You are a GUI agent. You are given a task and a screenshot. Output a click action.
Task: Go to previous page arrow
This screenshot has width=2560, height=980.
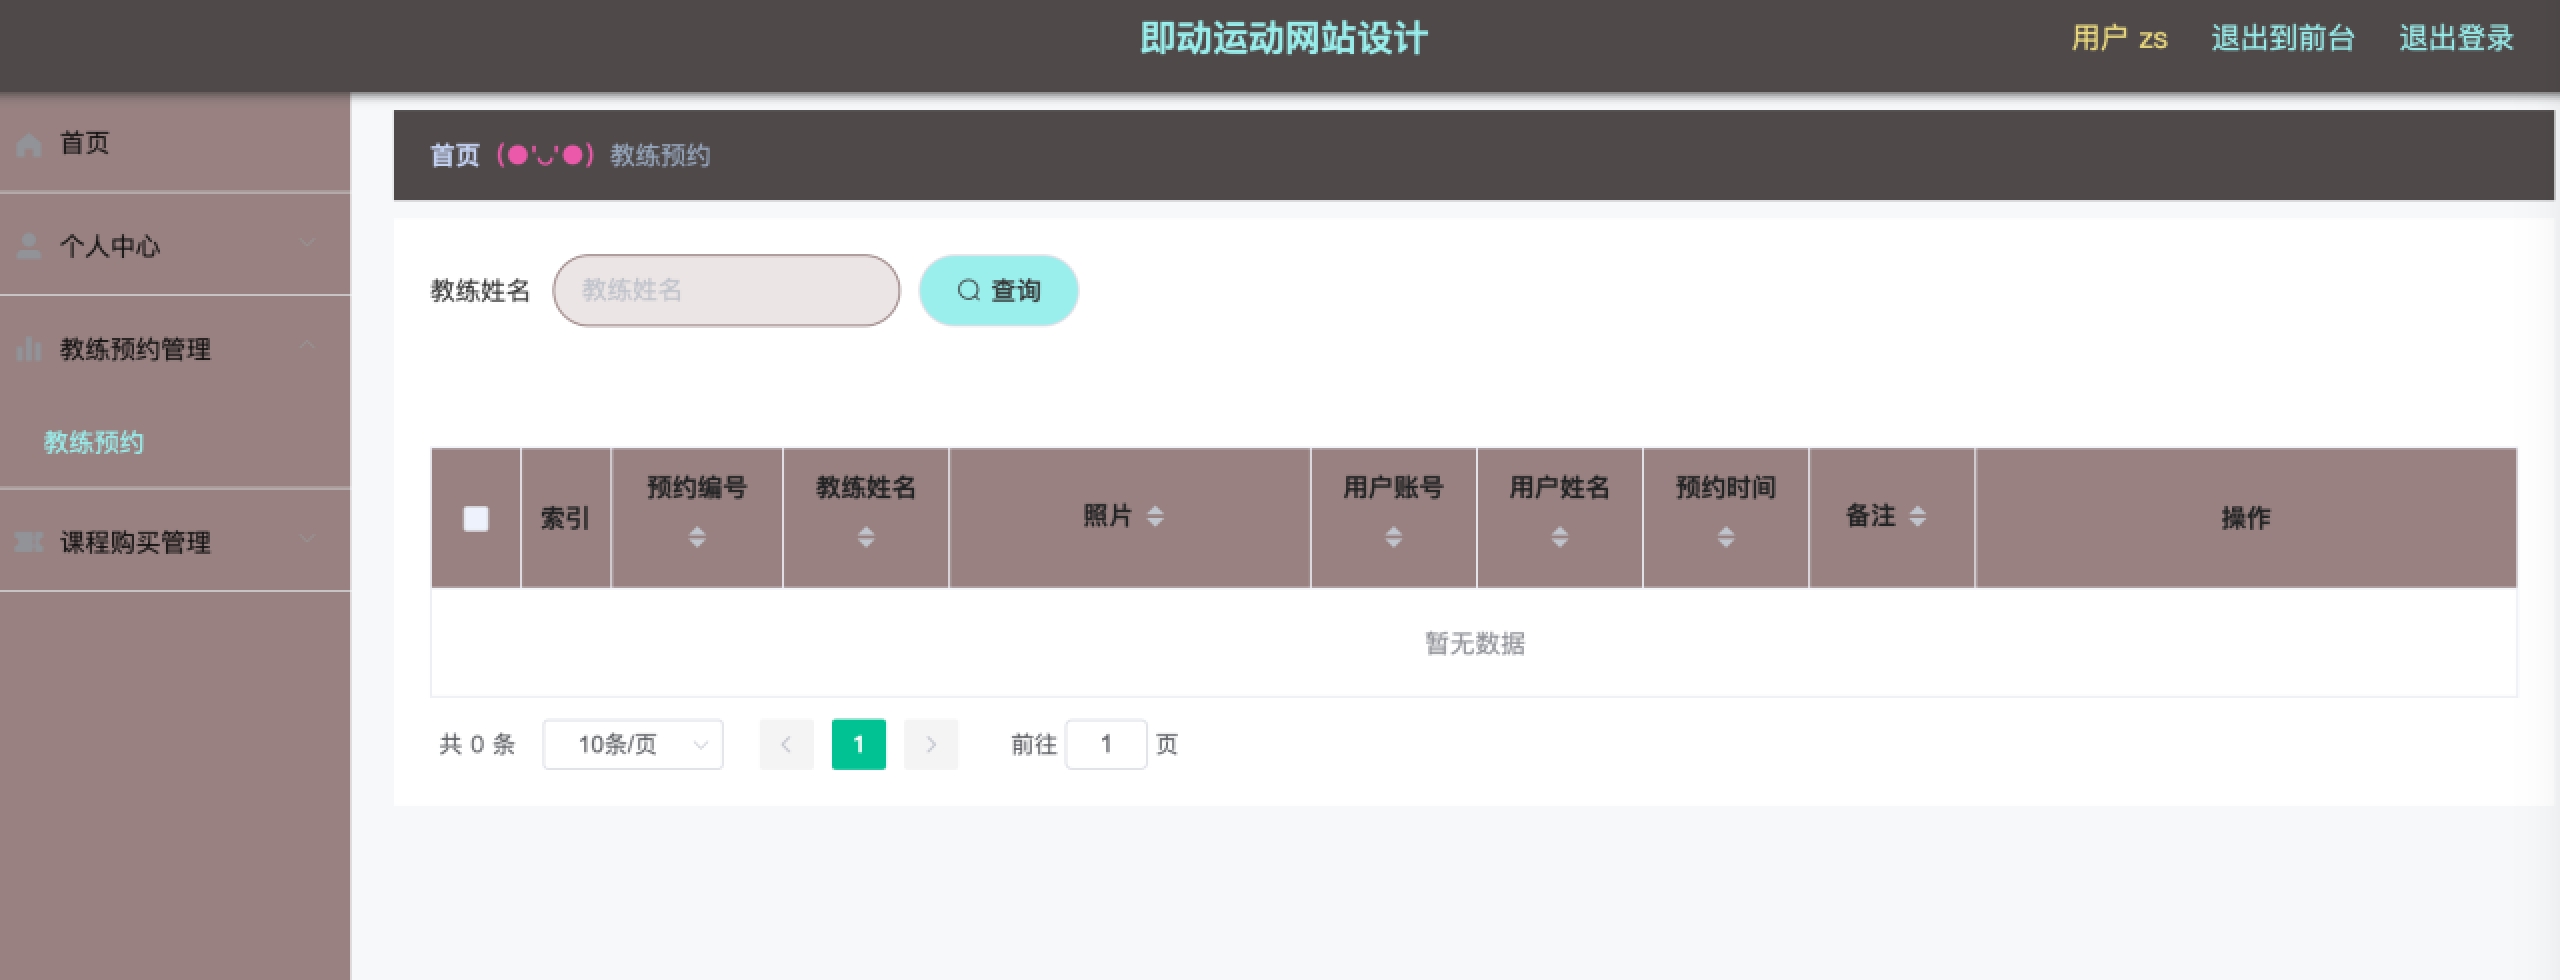click(786, 744)
